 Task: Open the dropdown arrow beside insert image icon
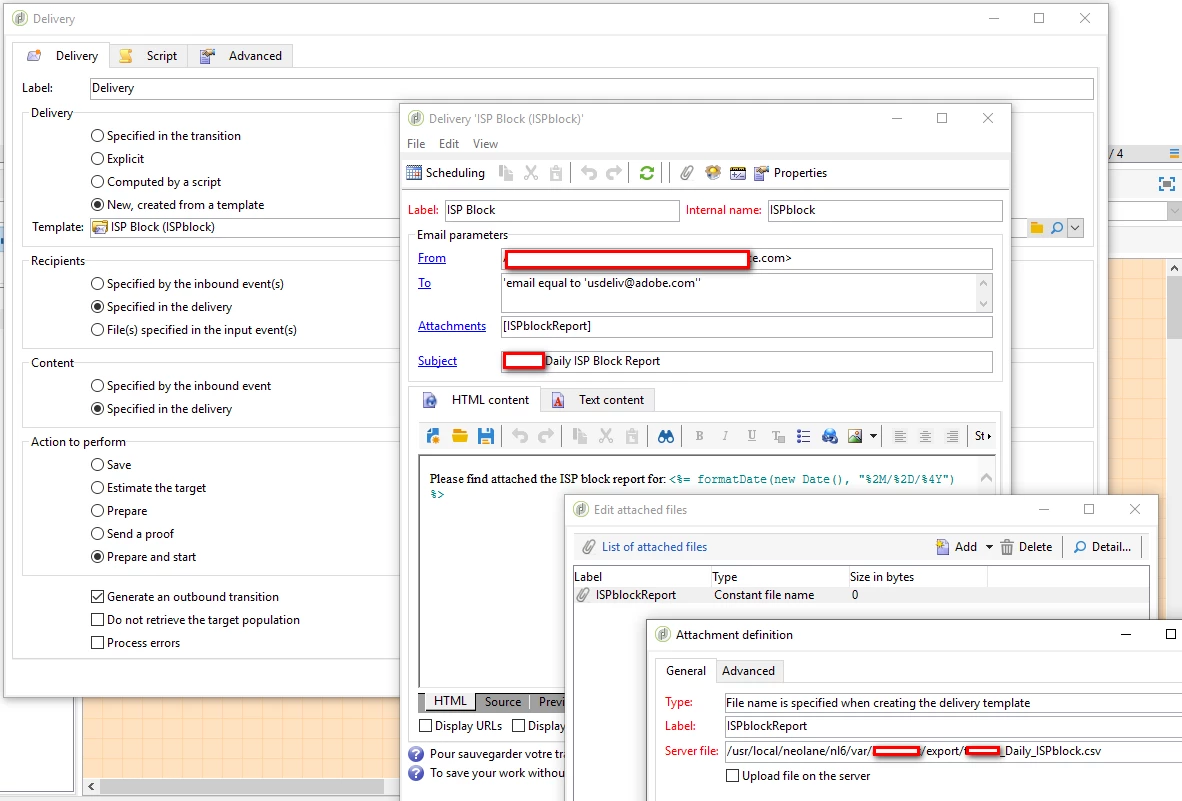pyautogui.click(x=874, y=436)
